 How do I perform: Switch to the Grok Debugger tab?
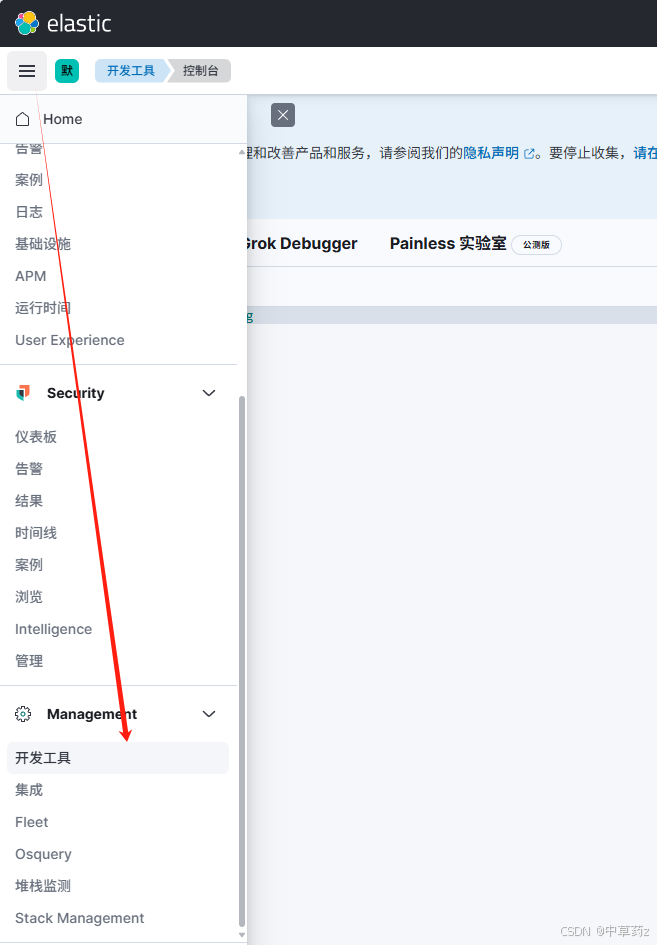pos(301,243)
